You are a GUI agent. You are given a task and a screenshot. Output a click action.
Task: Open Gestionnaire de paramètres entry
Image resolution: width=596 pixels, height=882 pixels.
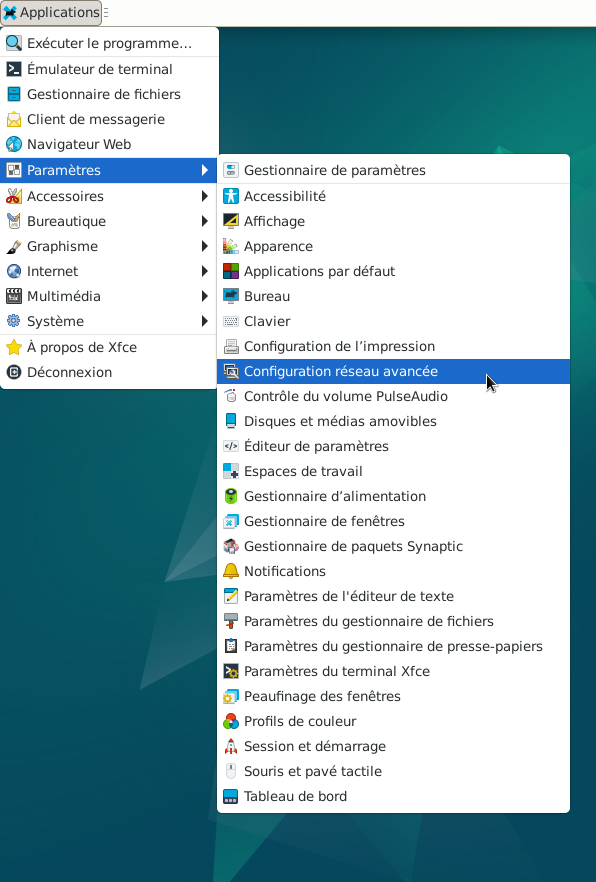point(393,170)
